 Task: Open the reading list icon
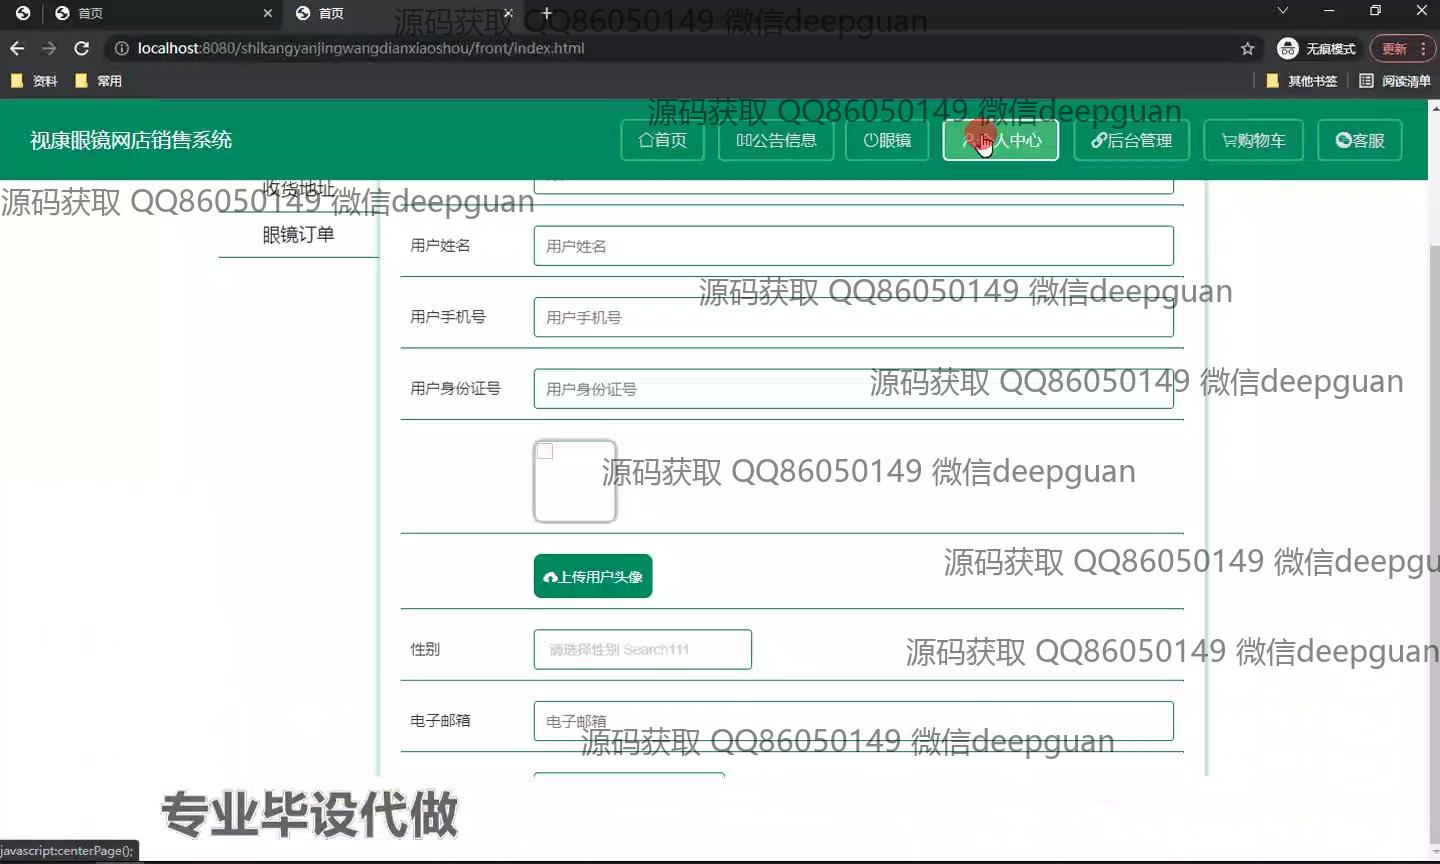tap(1366, 80)
